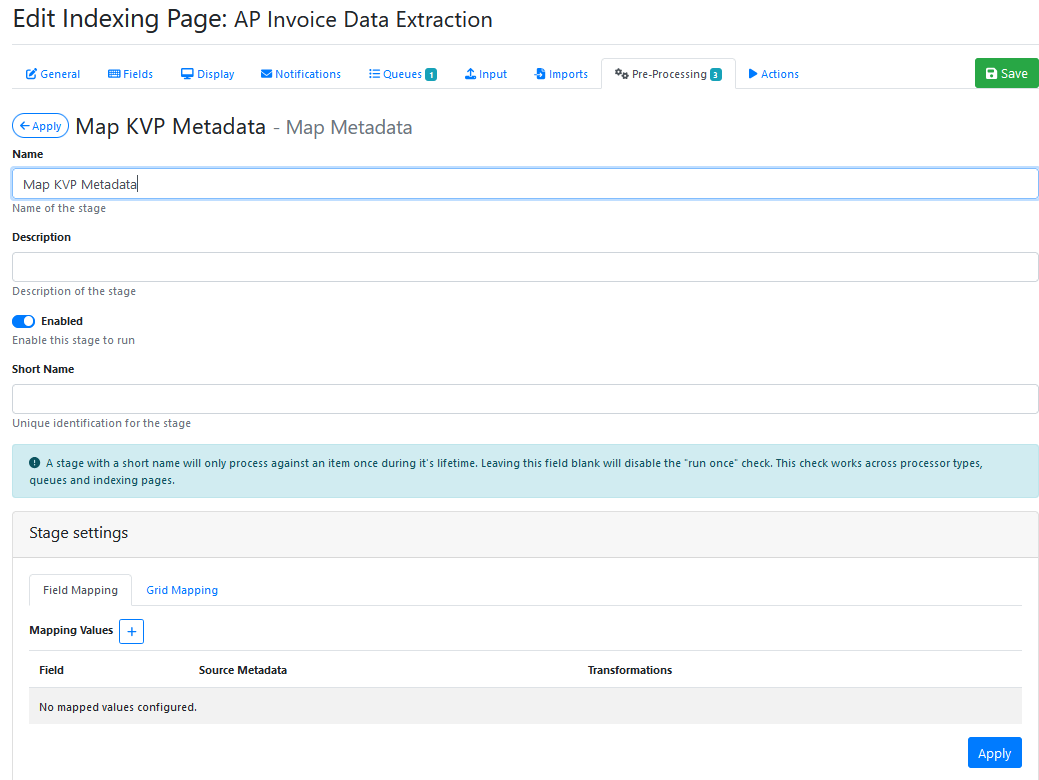This screenshot has width=1039, height=780.
Task: Switch to the Grid Mapping tab
Action: (182, 590)
